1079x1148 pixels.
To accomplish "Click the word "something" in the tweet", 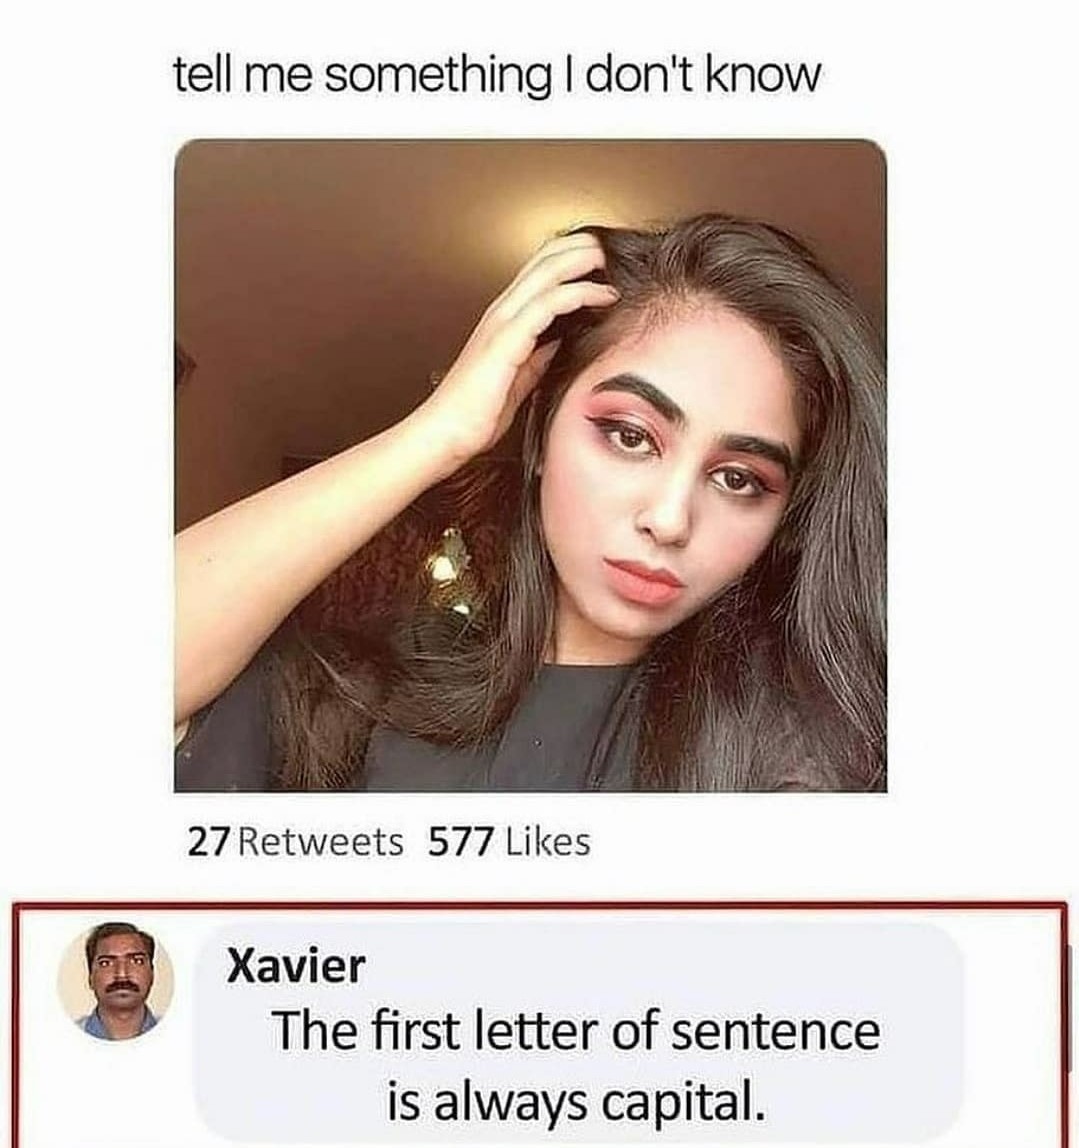I will (434, 76).
